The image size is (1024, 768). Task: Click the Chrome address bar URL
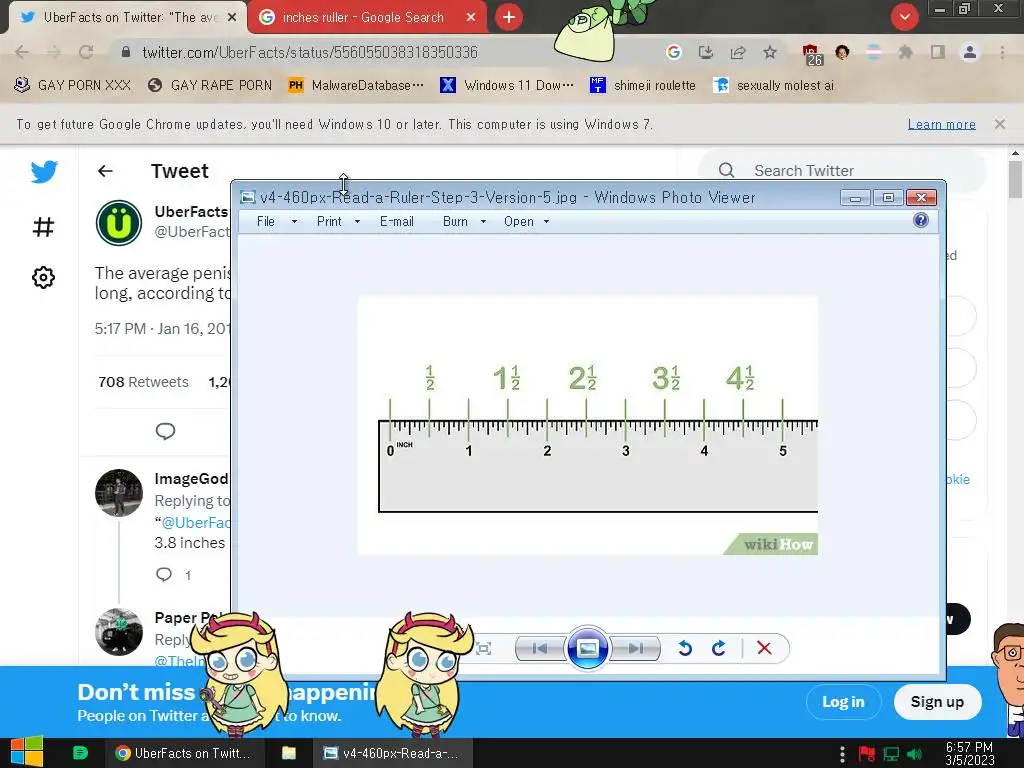pyautogui.click(x=310, y=52)
